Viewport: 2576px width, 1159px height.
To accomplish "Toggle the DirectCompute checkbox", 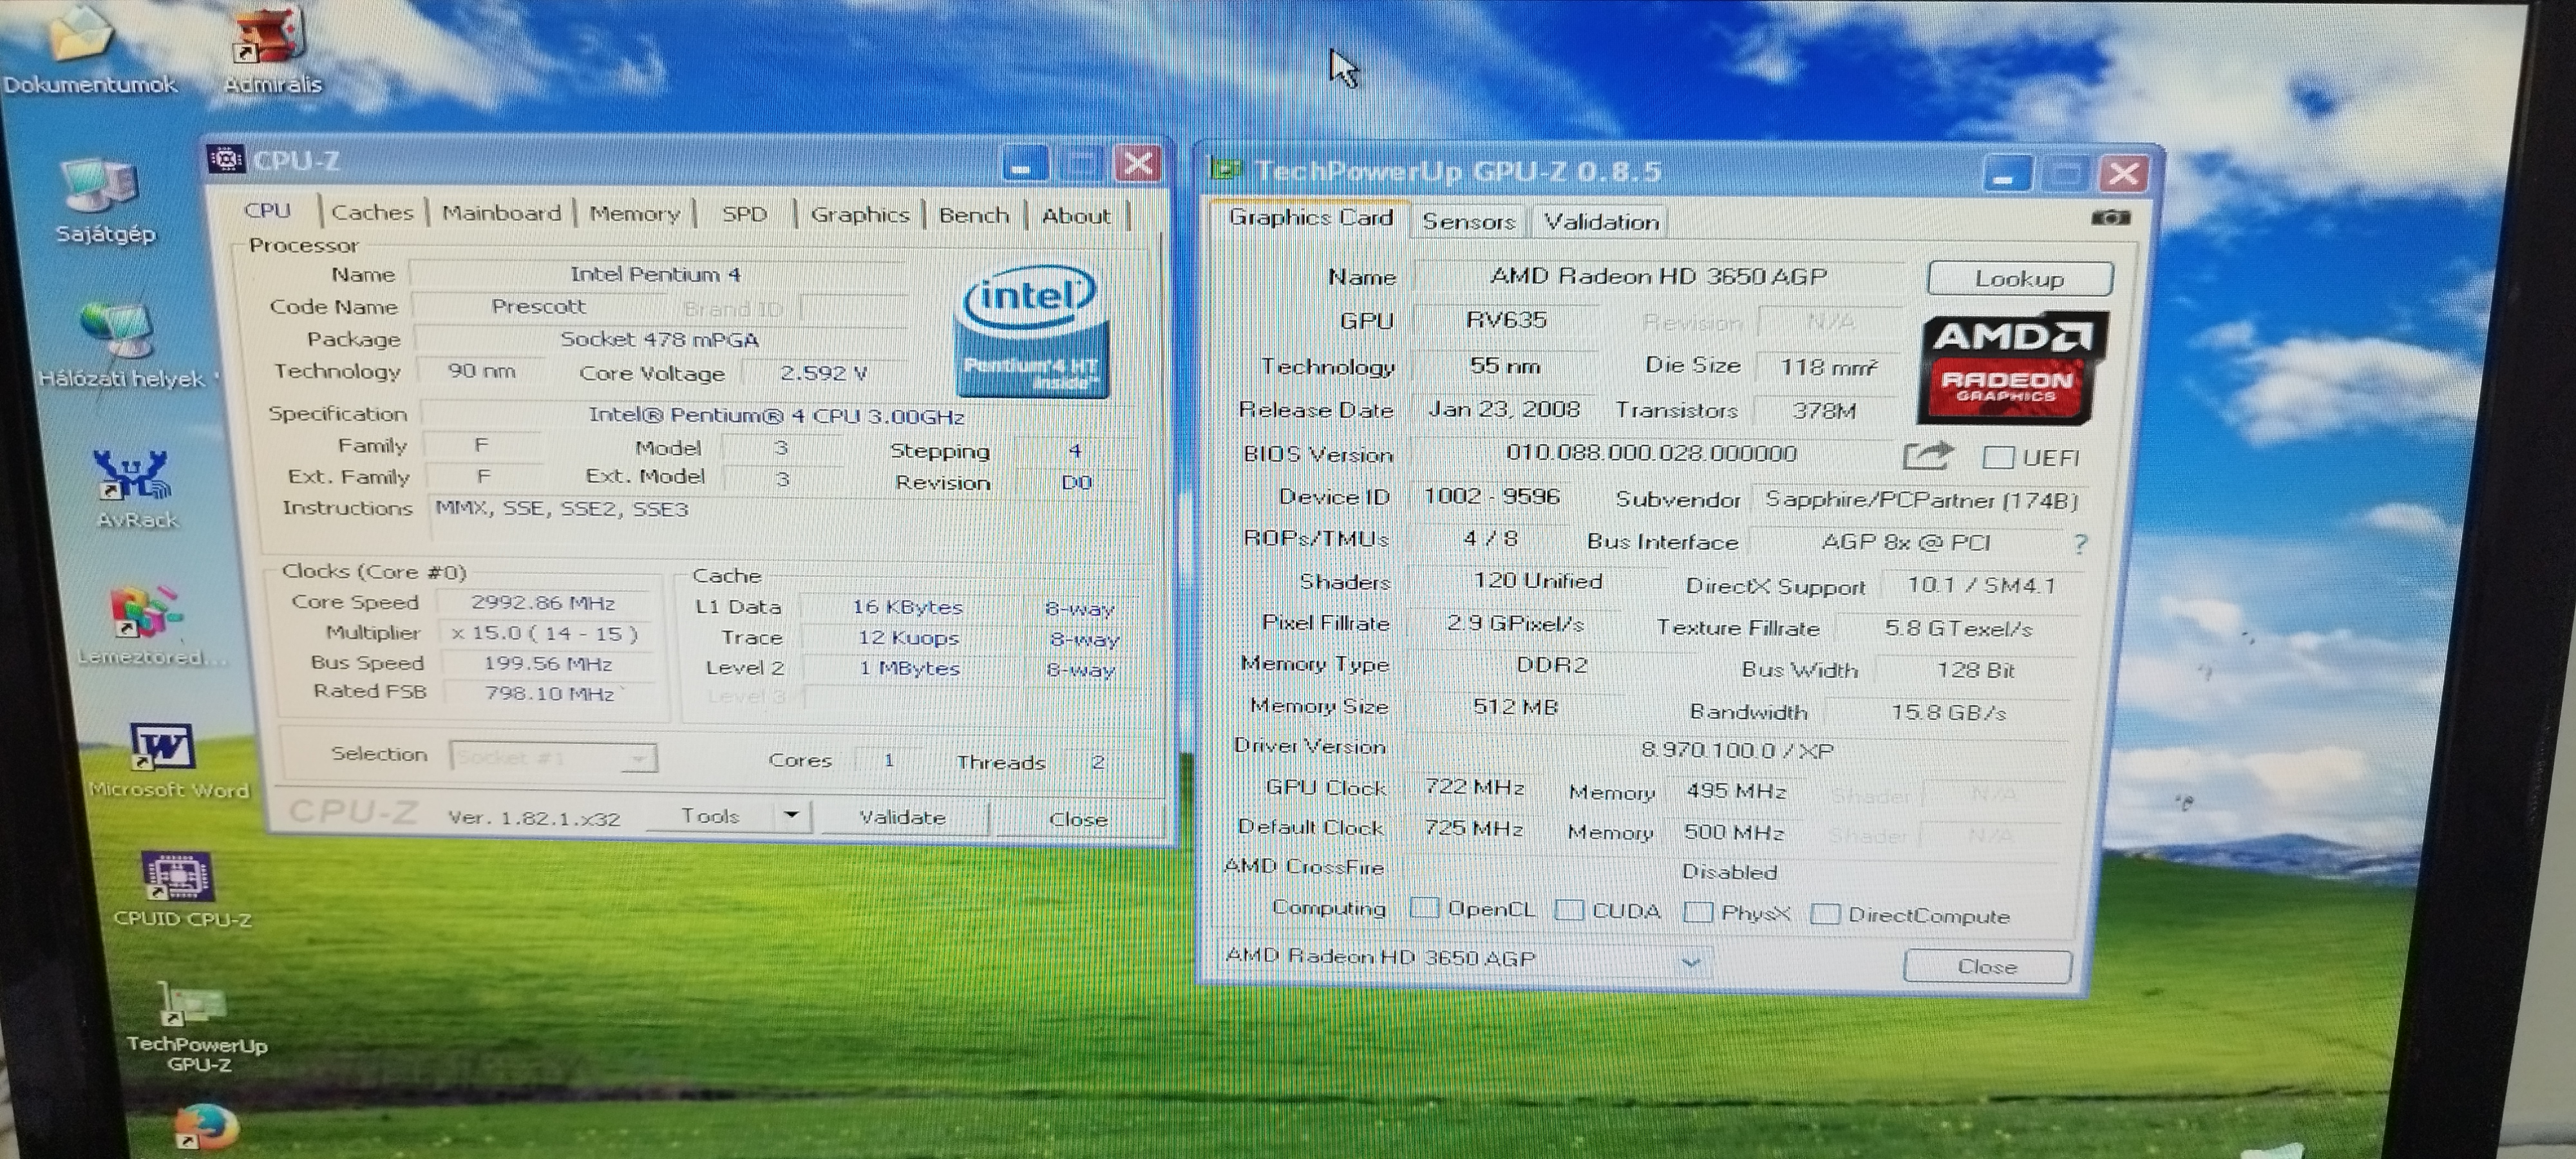I will click(1825, 914).
